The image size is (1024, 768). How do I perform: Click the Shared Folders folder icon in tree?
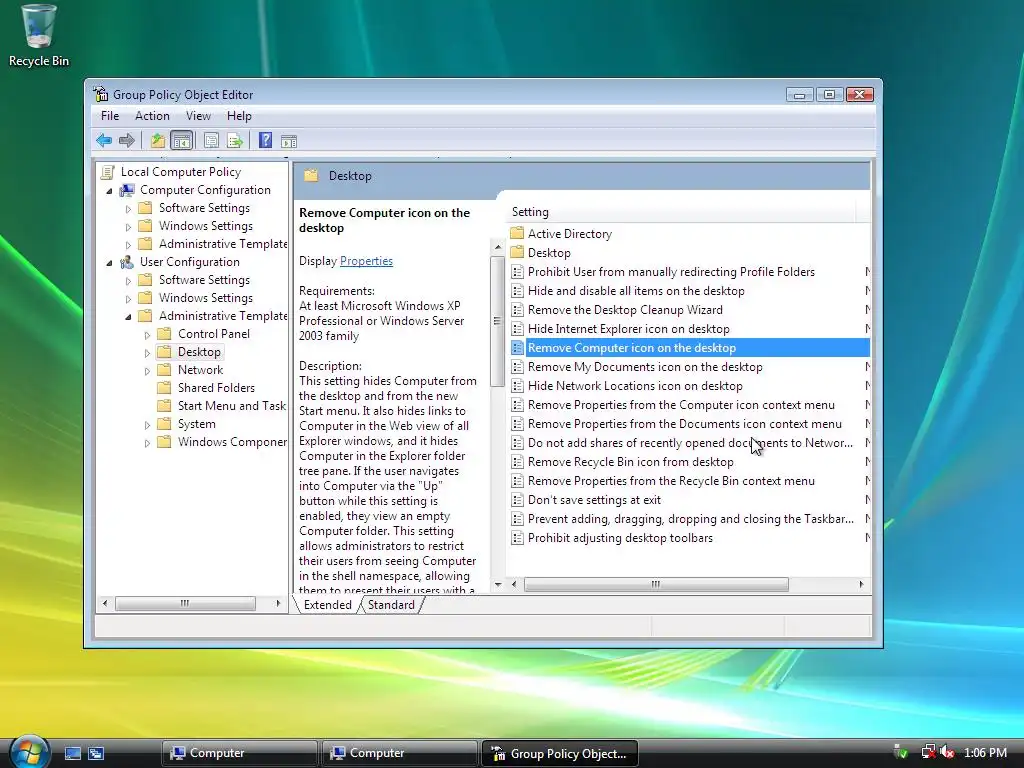[165, 388]
